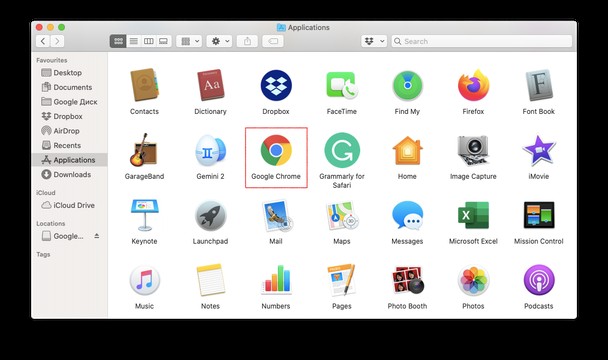The width and height of the screenshot is (608, 360).
Task: Go forward with the right chevron
Action: point(57,41)
